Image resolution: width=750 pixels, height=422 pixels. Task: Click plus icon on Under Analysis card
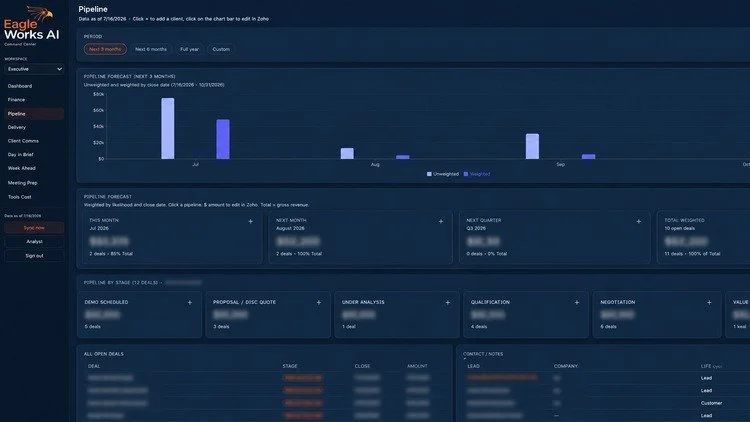coord(448,303)
